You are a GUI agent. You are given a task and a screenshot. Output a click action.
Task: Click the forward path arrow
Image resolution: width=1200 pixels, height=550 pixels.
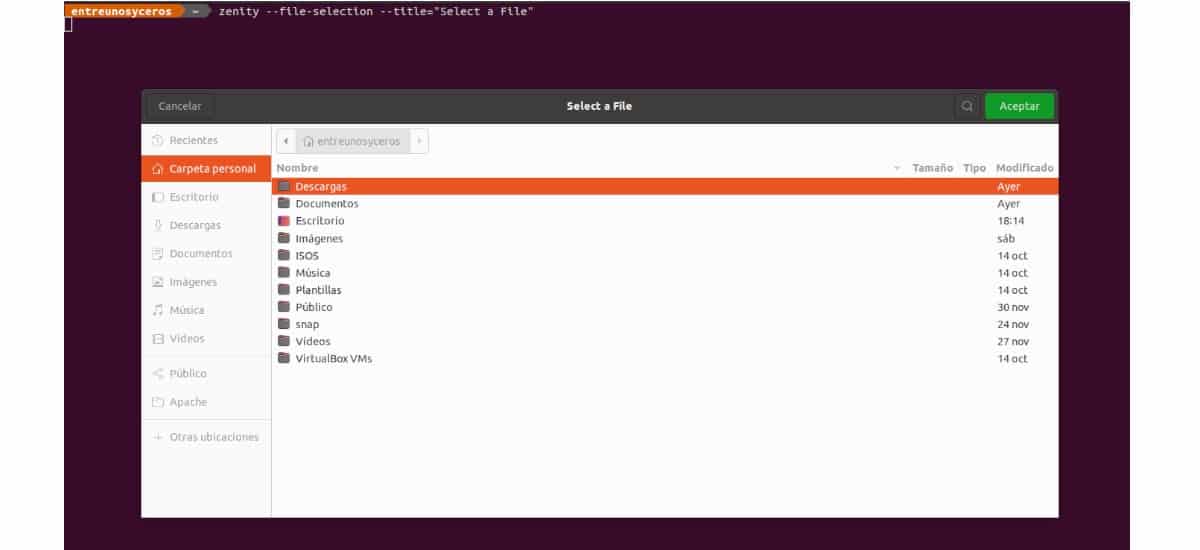[418, 141]
